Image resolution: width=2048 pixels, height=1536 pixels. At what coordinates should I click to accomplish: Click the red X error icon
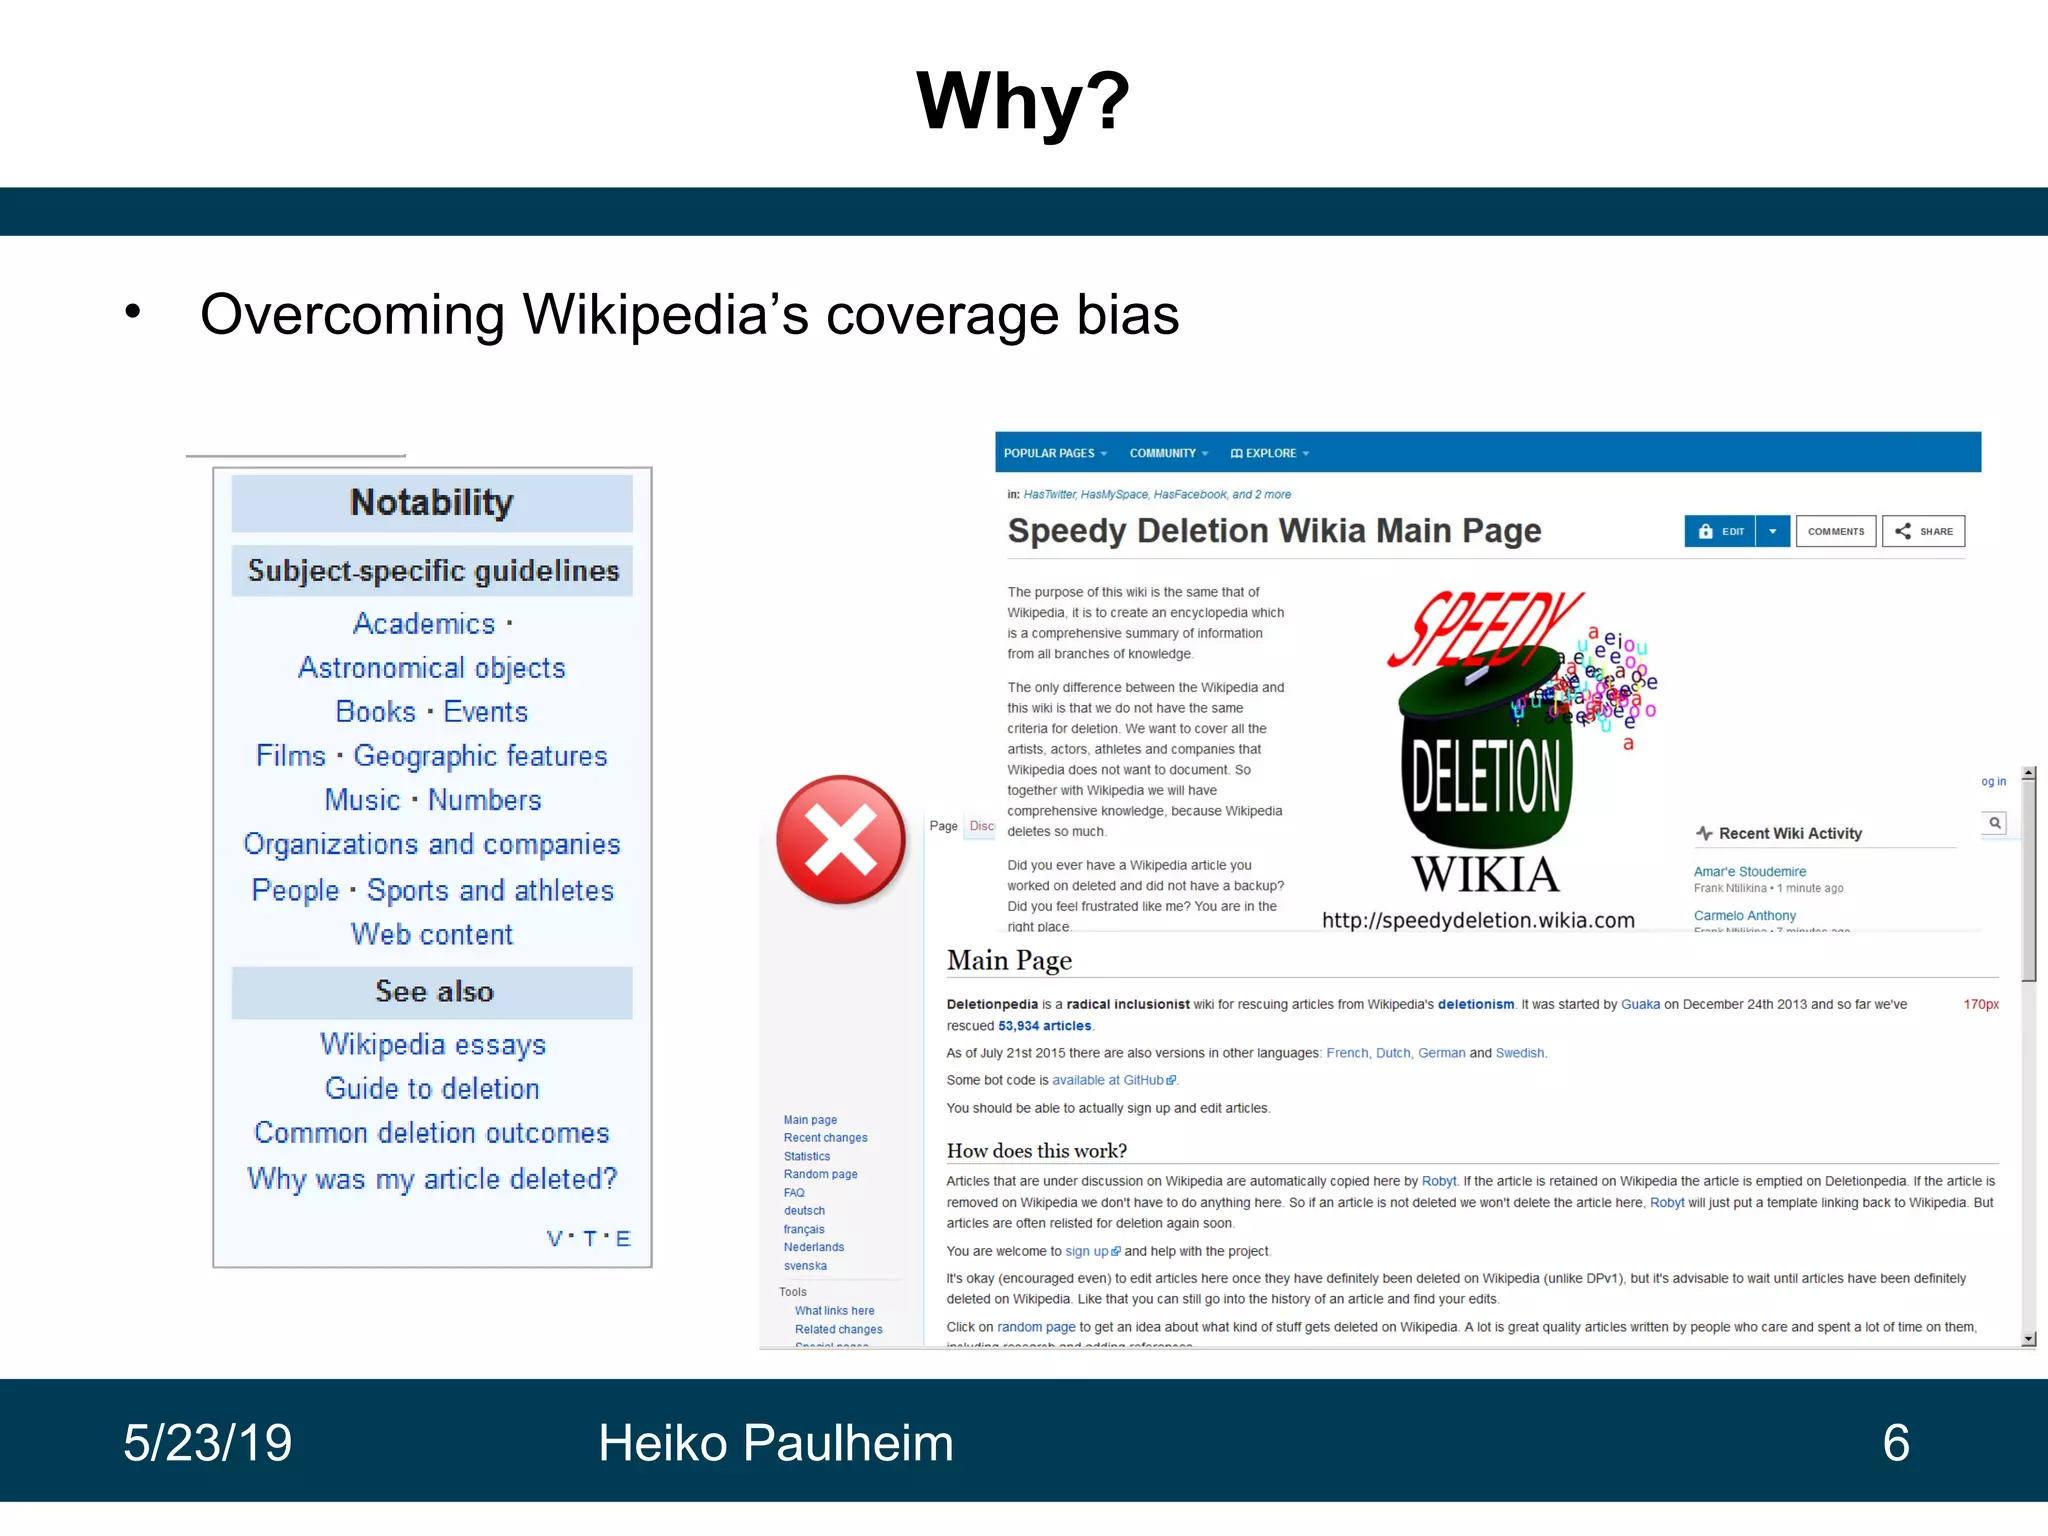coord(841,840)
